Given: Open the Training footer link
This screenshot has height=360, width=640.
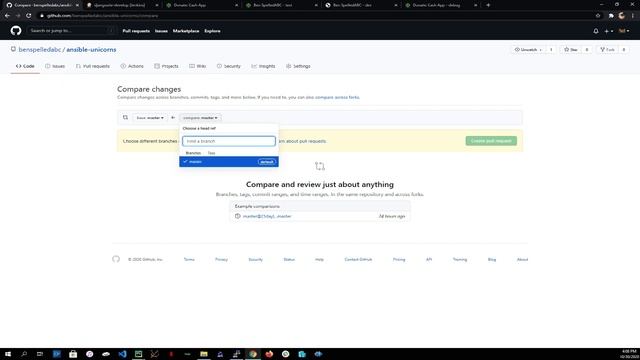Looking at the screenshot, I should pos(460,260).
